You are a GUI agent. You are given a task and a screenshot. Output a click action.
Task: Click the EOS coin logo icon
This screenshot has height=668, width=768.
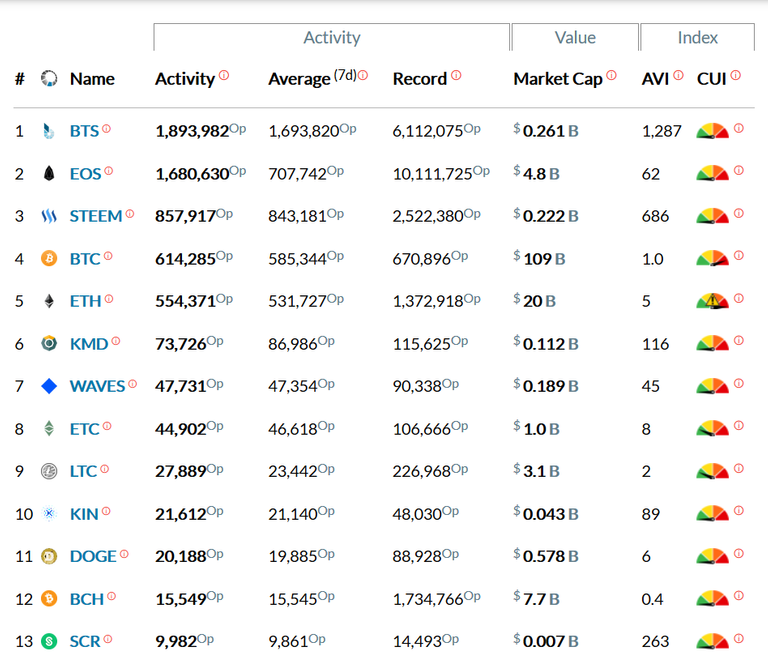48,173
